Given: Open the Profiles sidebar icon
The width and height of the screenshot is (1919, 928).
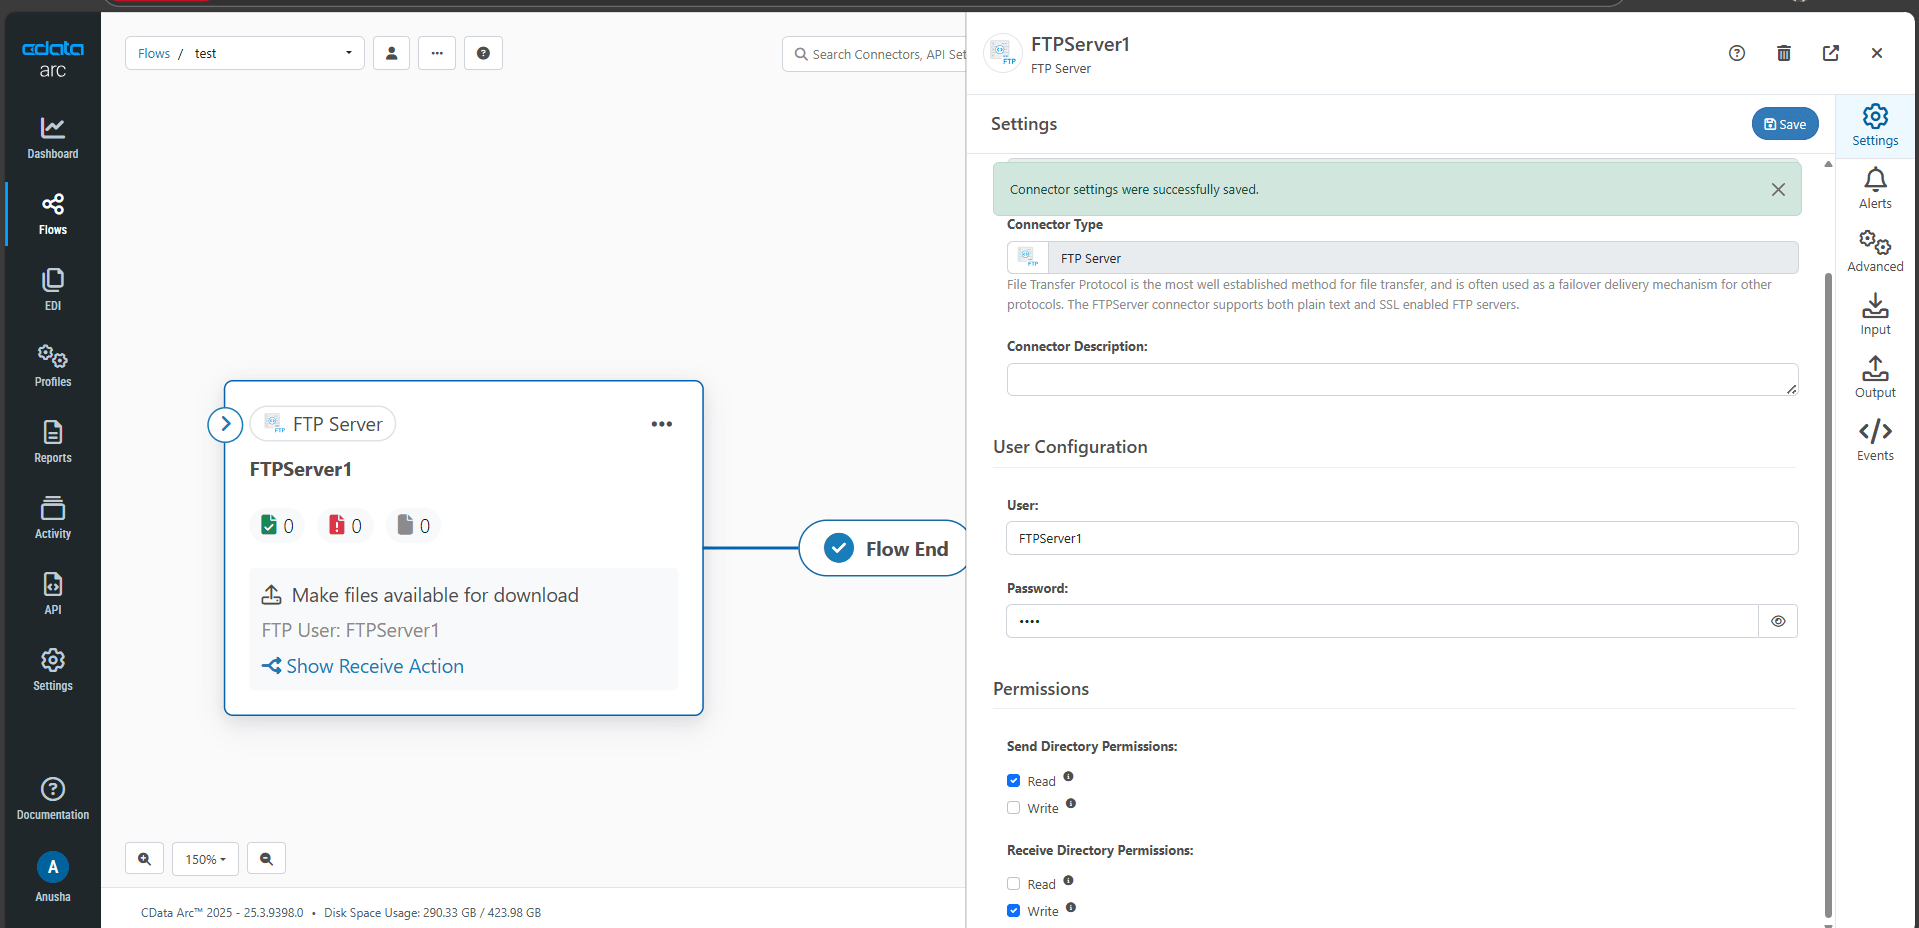Looking at the screenshot, I should click(52, 365).
